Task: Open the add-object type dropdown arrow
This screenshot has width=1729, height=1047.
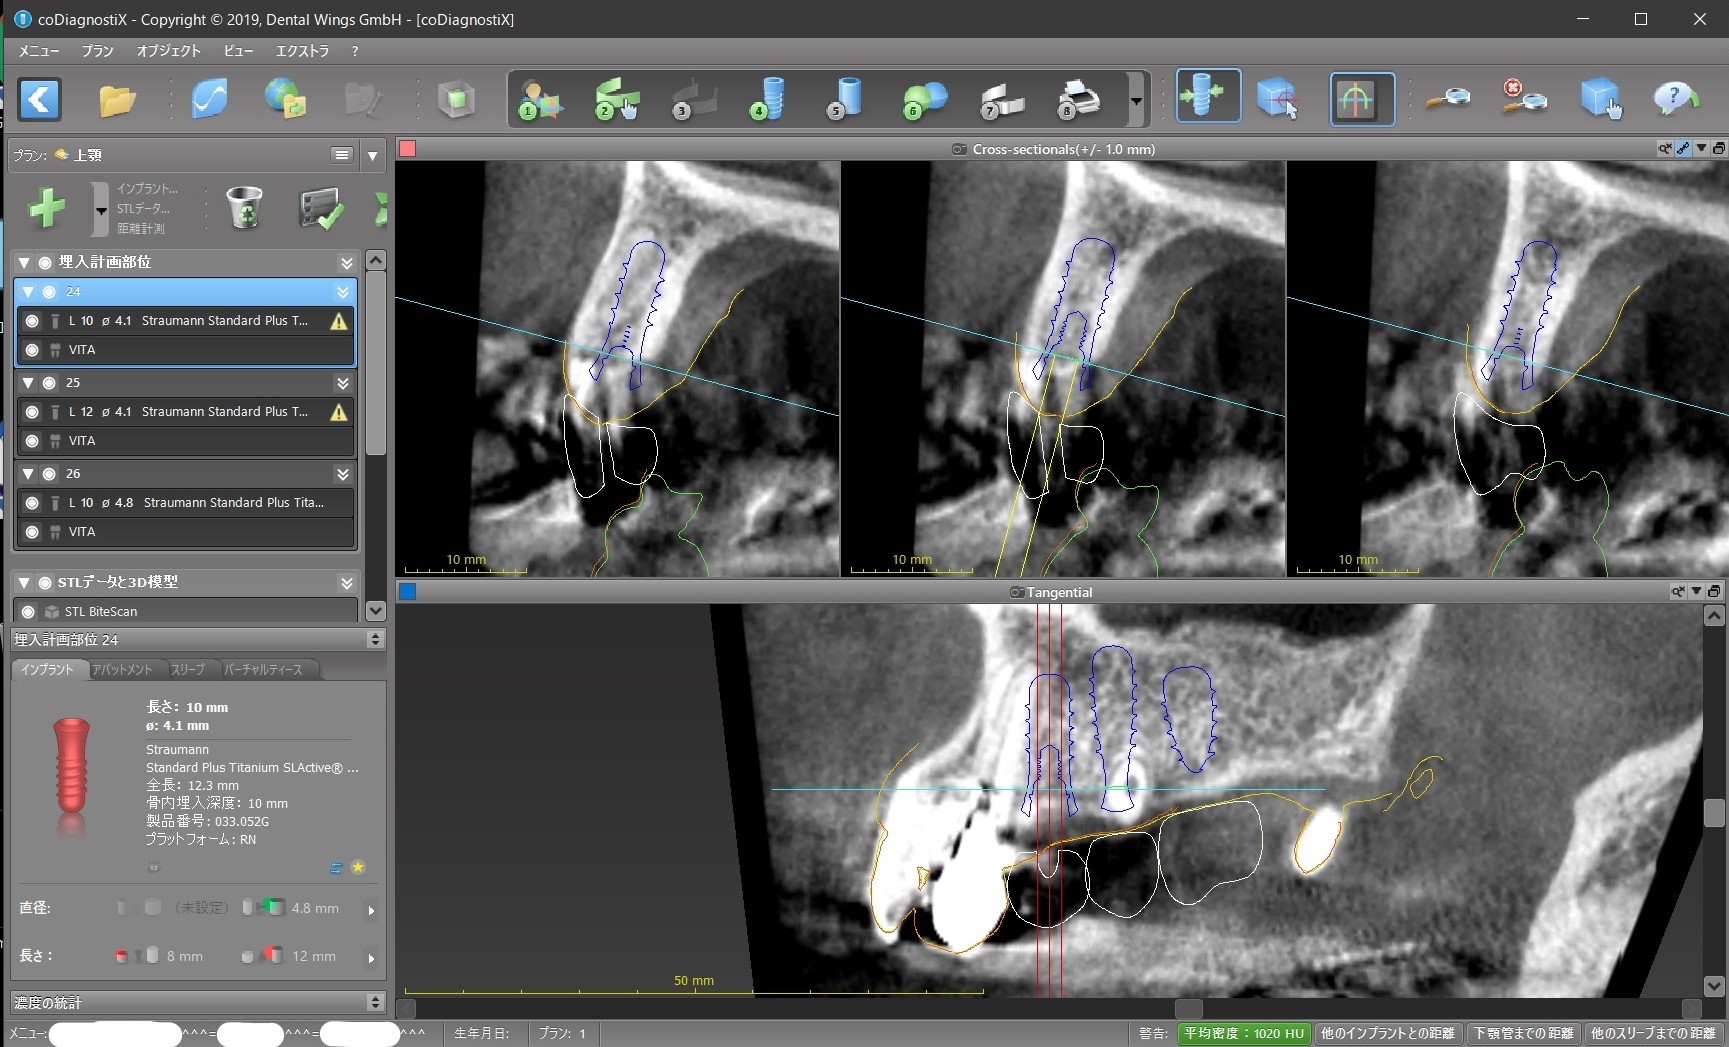Action: pos(100,209)
